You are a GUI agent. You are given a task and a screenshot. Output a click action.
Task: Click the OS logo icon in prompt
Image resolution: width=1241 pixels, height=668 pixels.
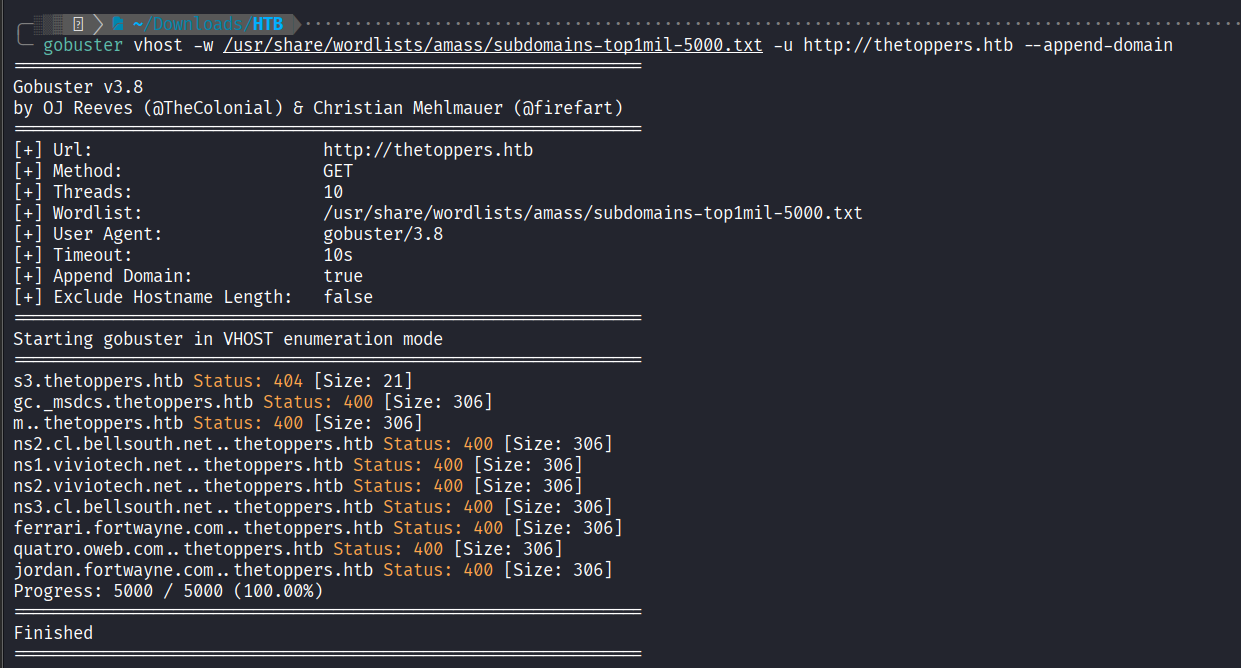[78, 24]
